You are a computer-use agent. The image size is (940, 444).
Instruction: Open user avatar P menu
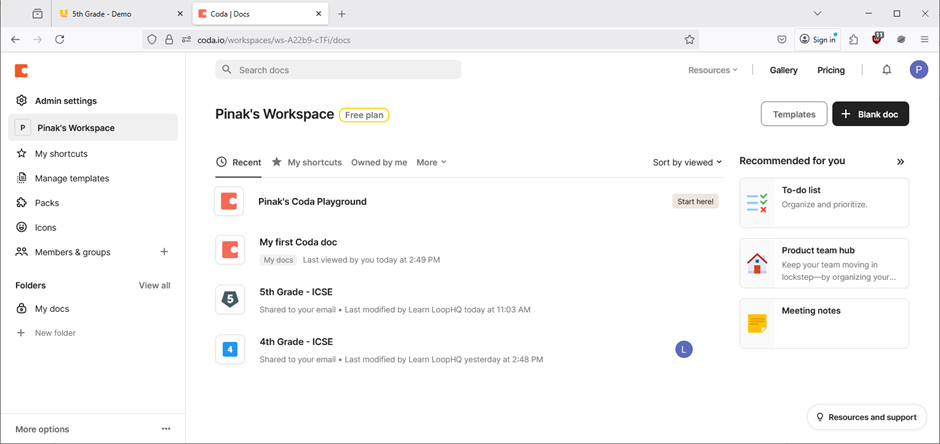click(918, 70)
